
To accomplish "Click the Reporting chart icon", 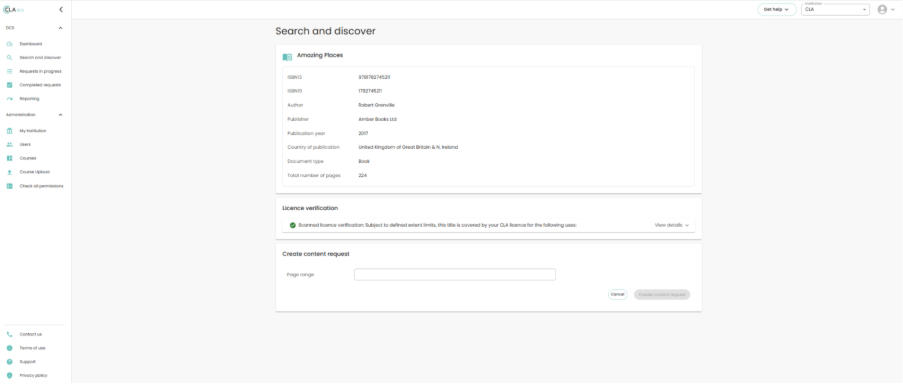I will (9, 98).
